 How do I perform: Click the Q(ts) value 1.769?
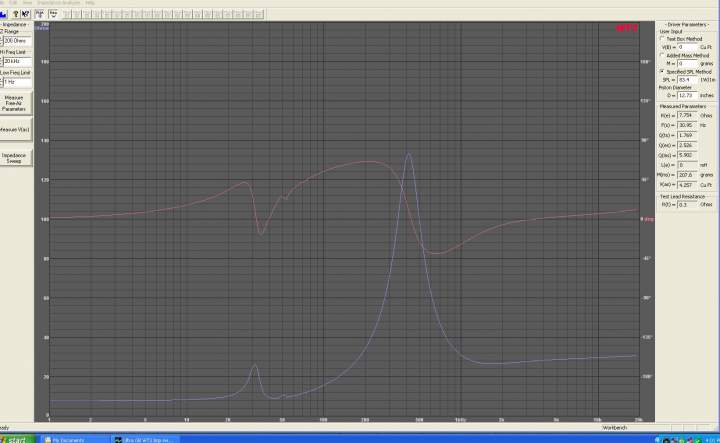687,135
